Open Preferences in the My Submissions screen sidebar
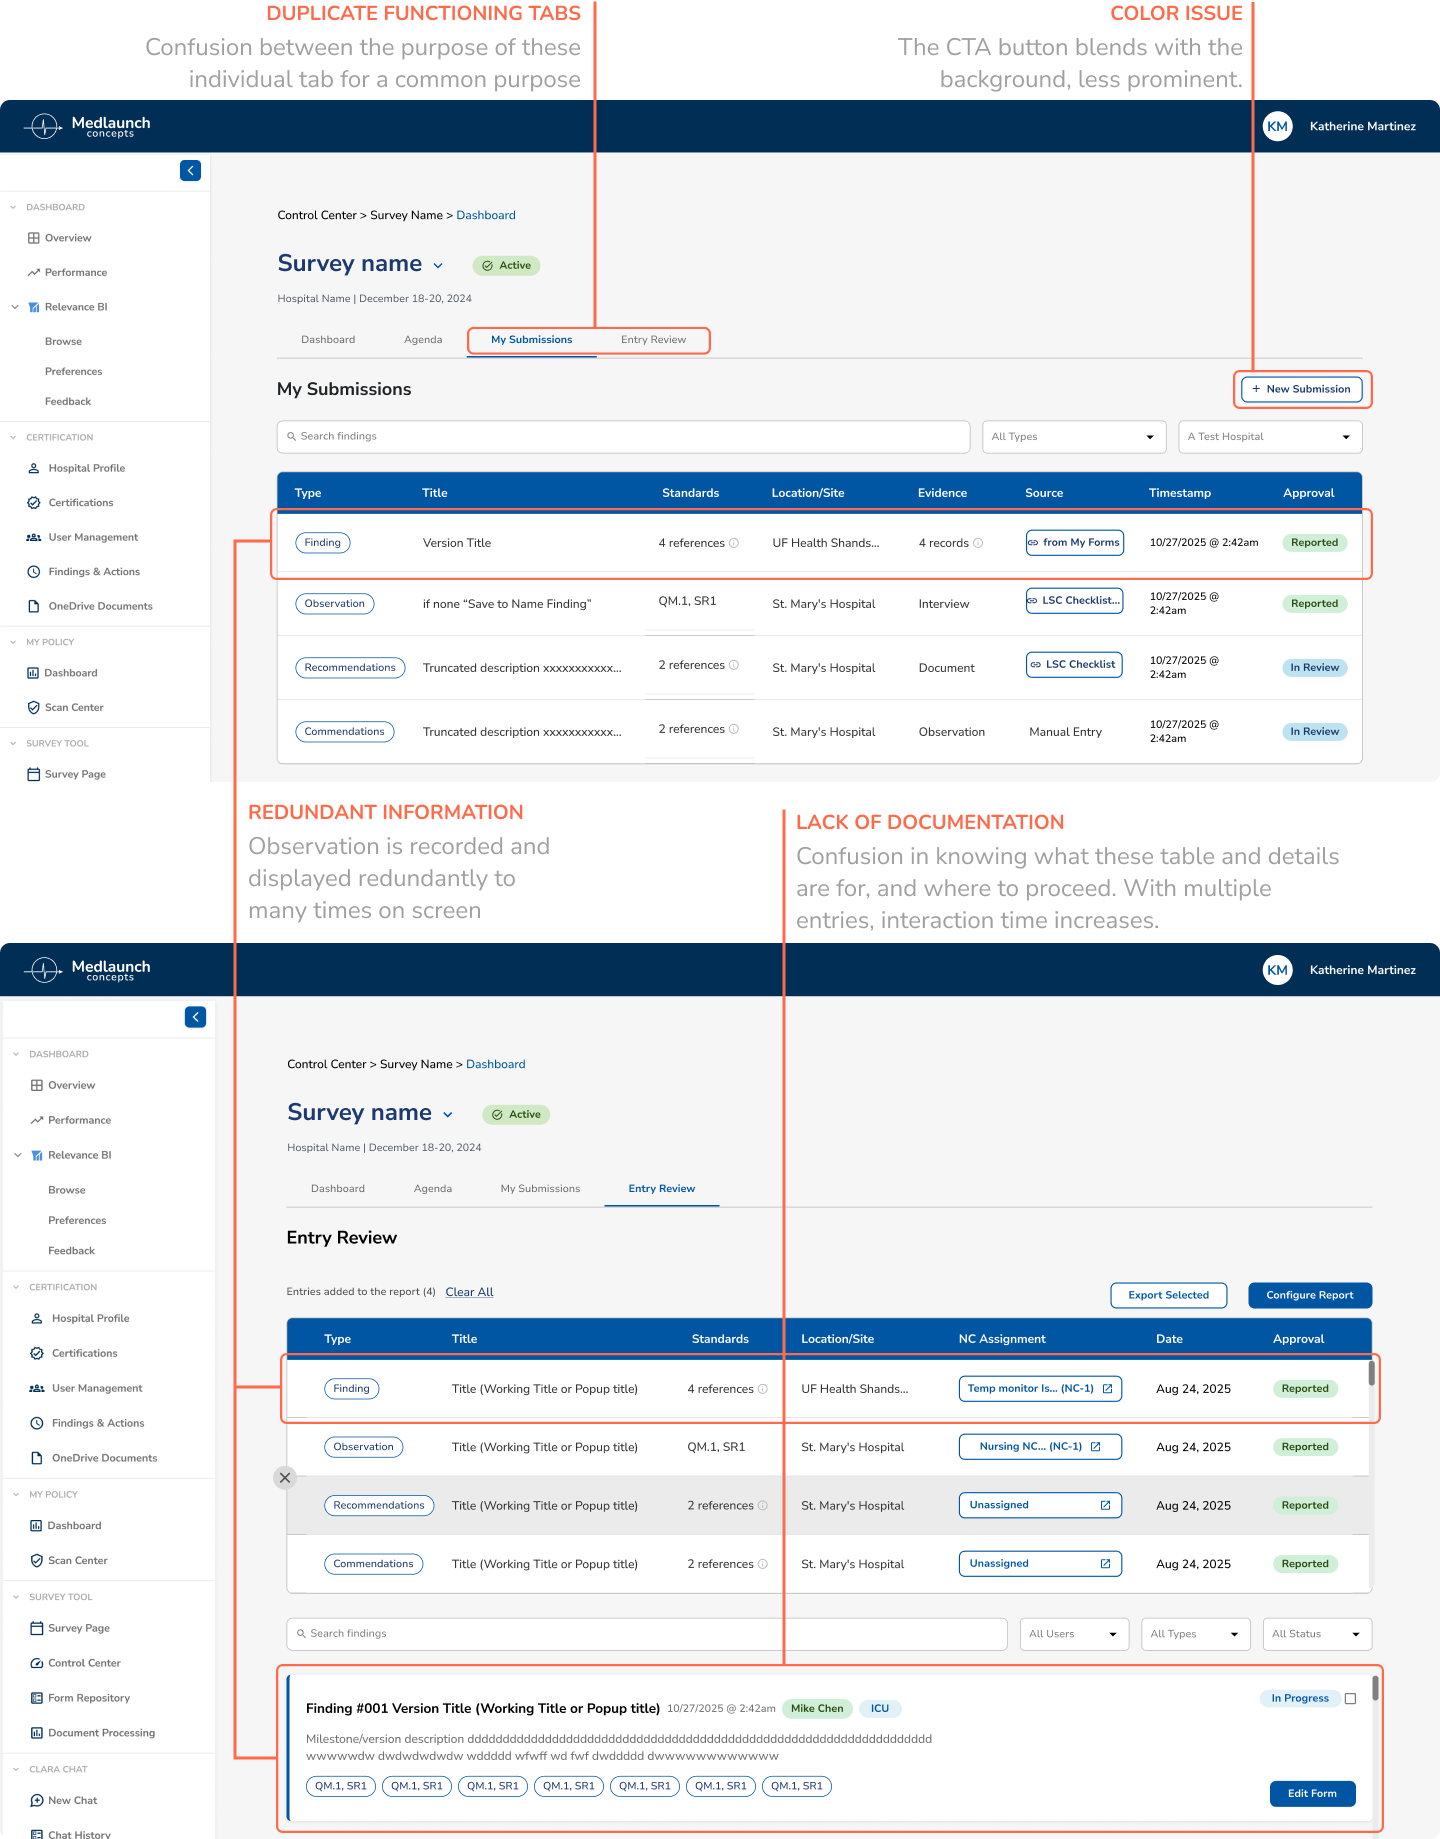This screenshot has width=1440, height=1839. click(x=73, y=371)
